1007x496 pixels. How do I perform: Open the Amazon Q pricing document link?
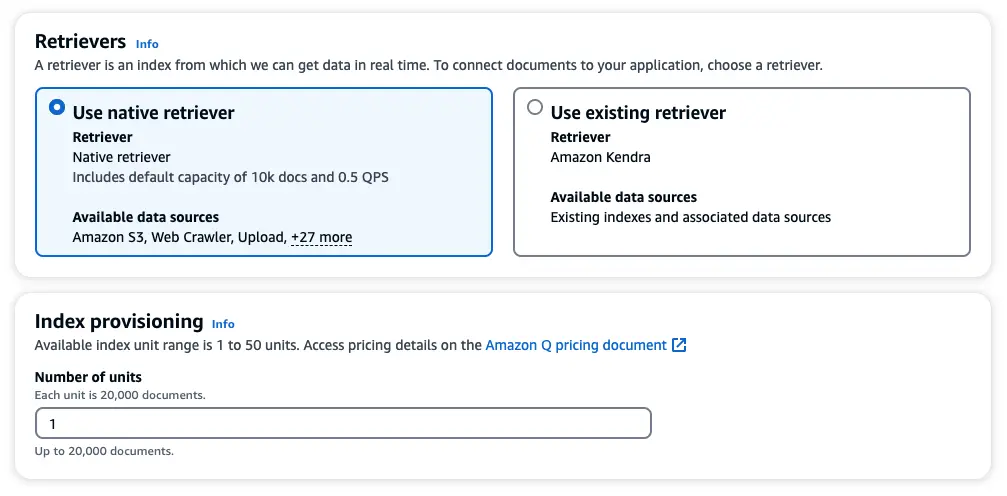(576, 345)
